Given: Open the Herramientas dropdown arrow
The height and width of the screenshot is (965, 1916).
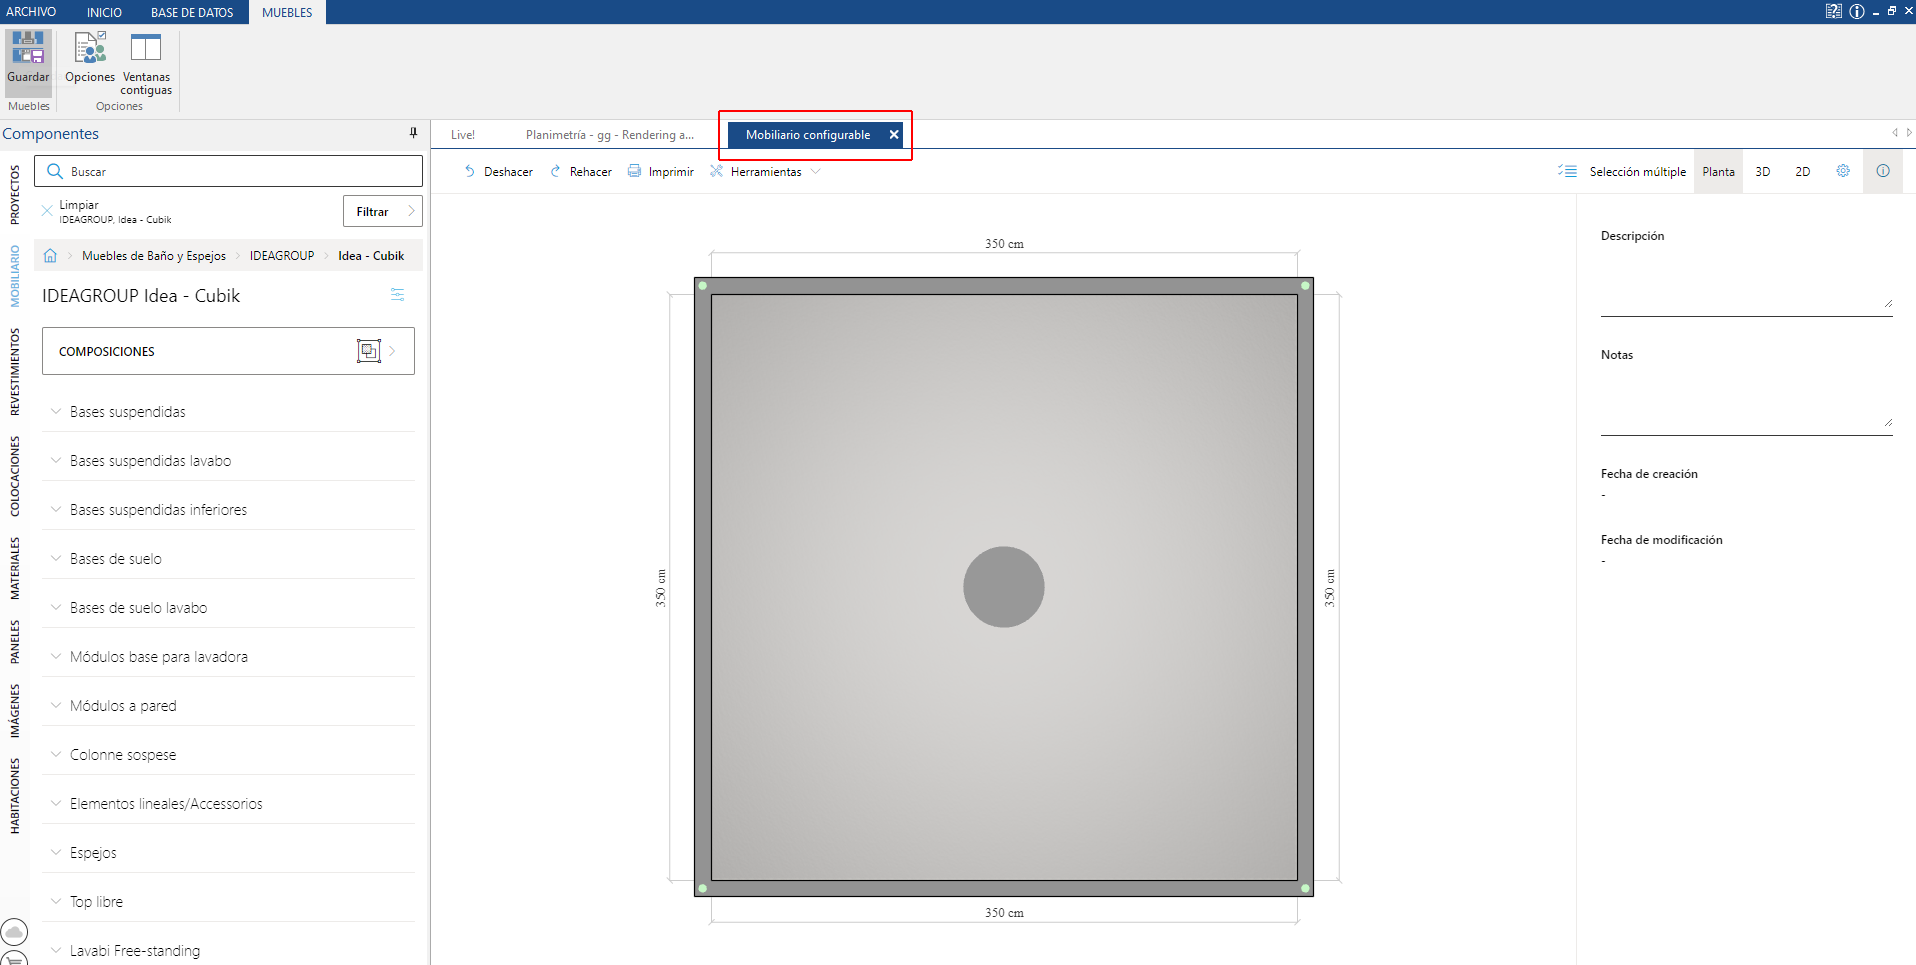Looking at the screenshot, I should (816, 171).
